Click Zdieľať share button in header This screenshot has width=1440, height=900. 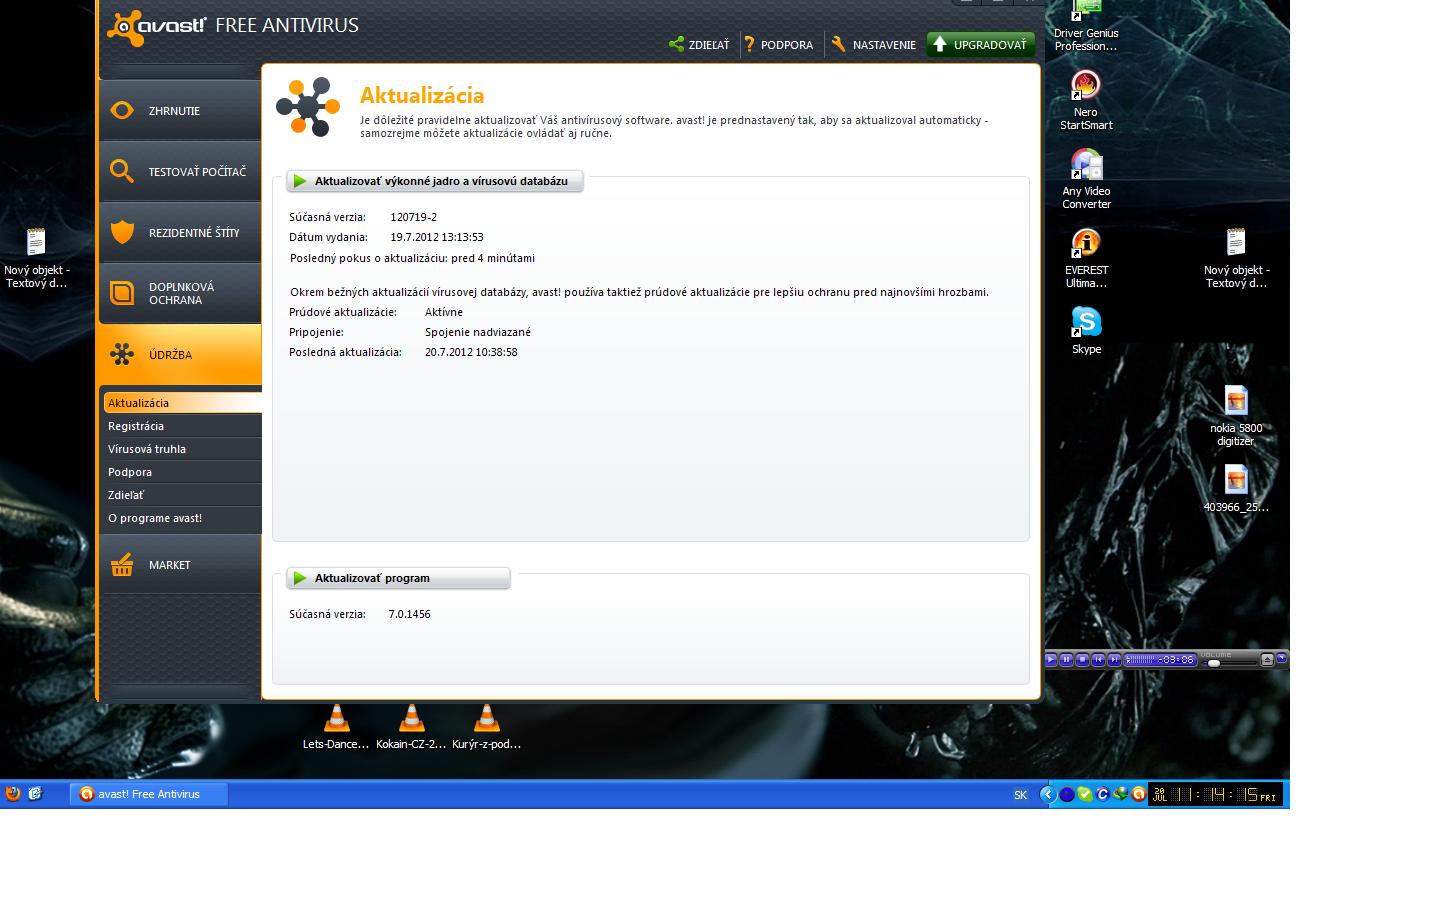[700, 44]
